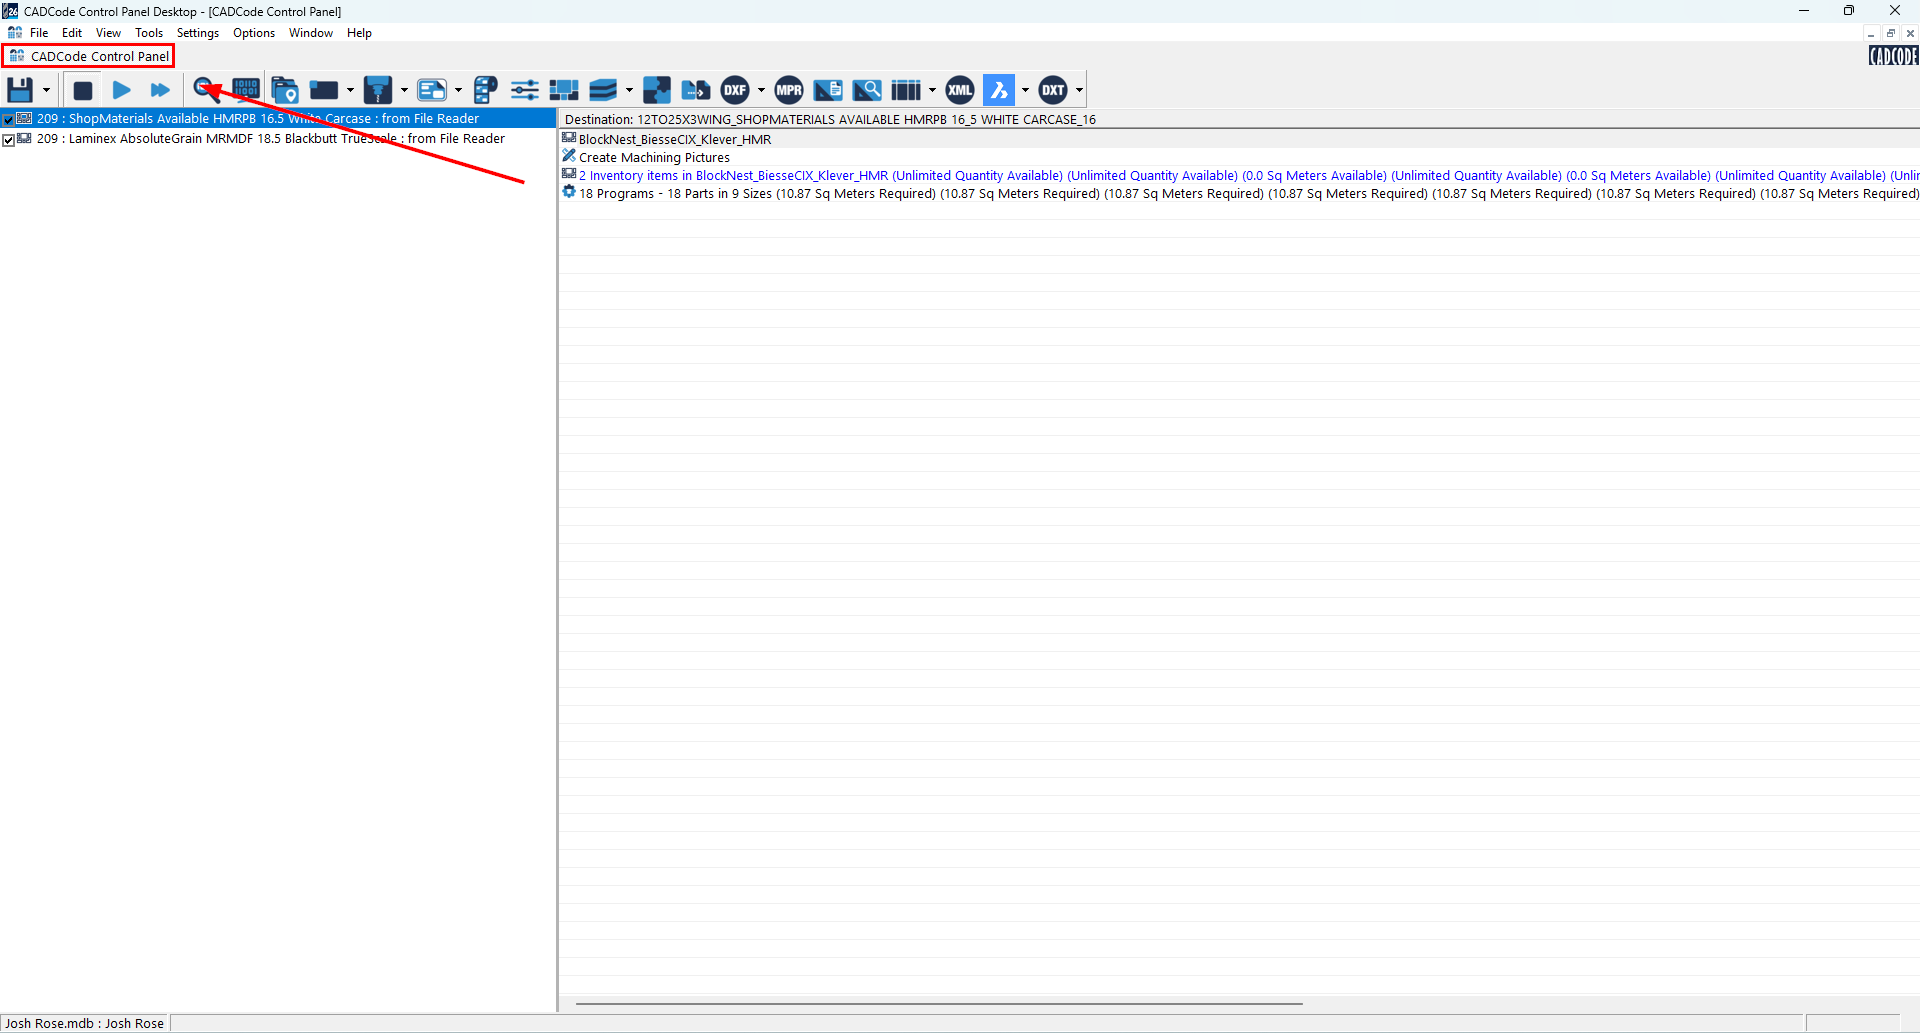Click the Stop square button

[83, 90]
